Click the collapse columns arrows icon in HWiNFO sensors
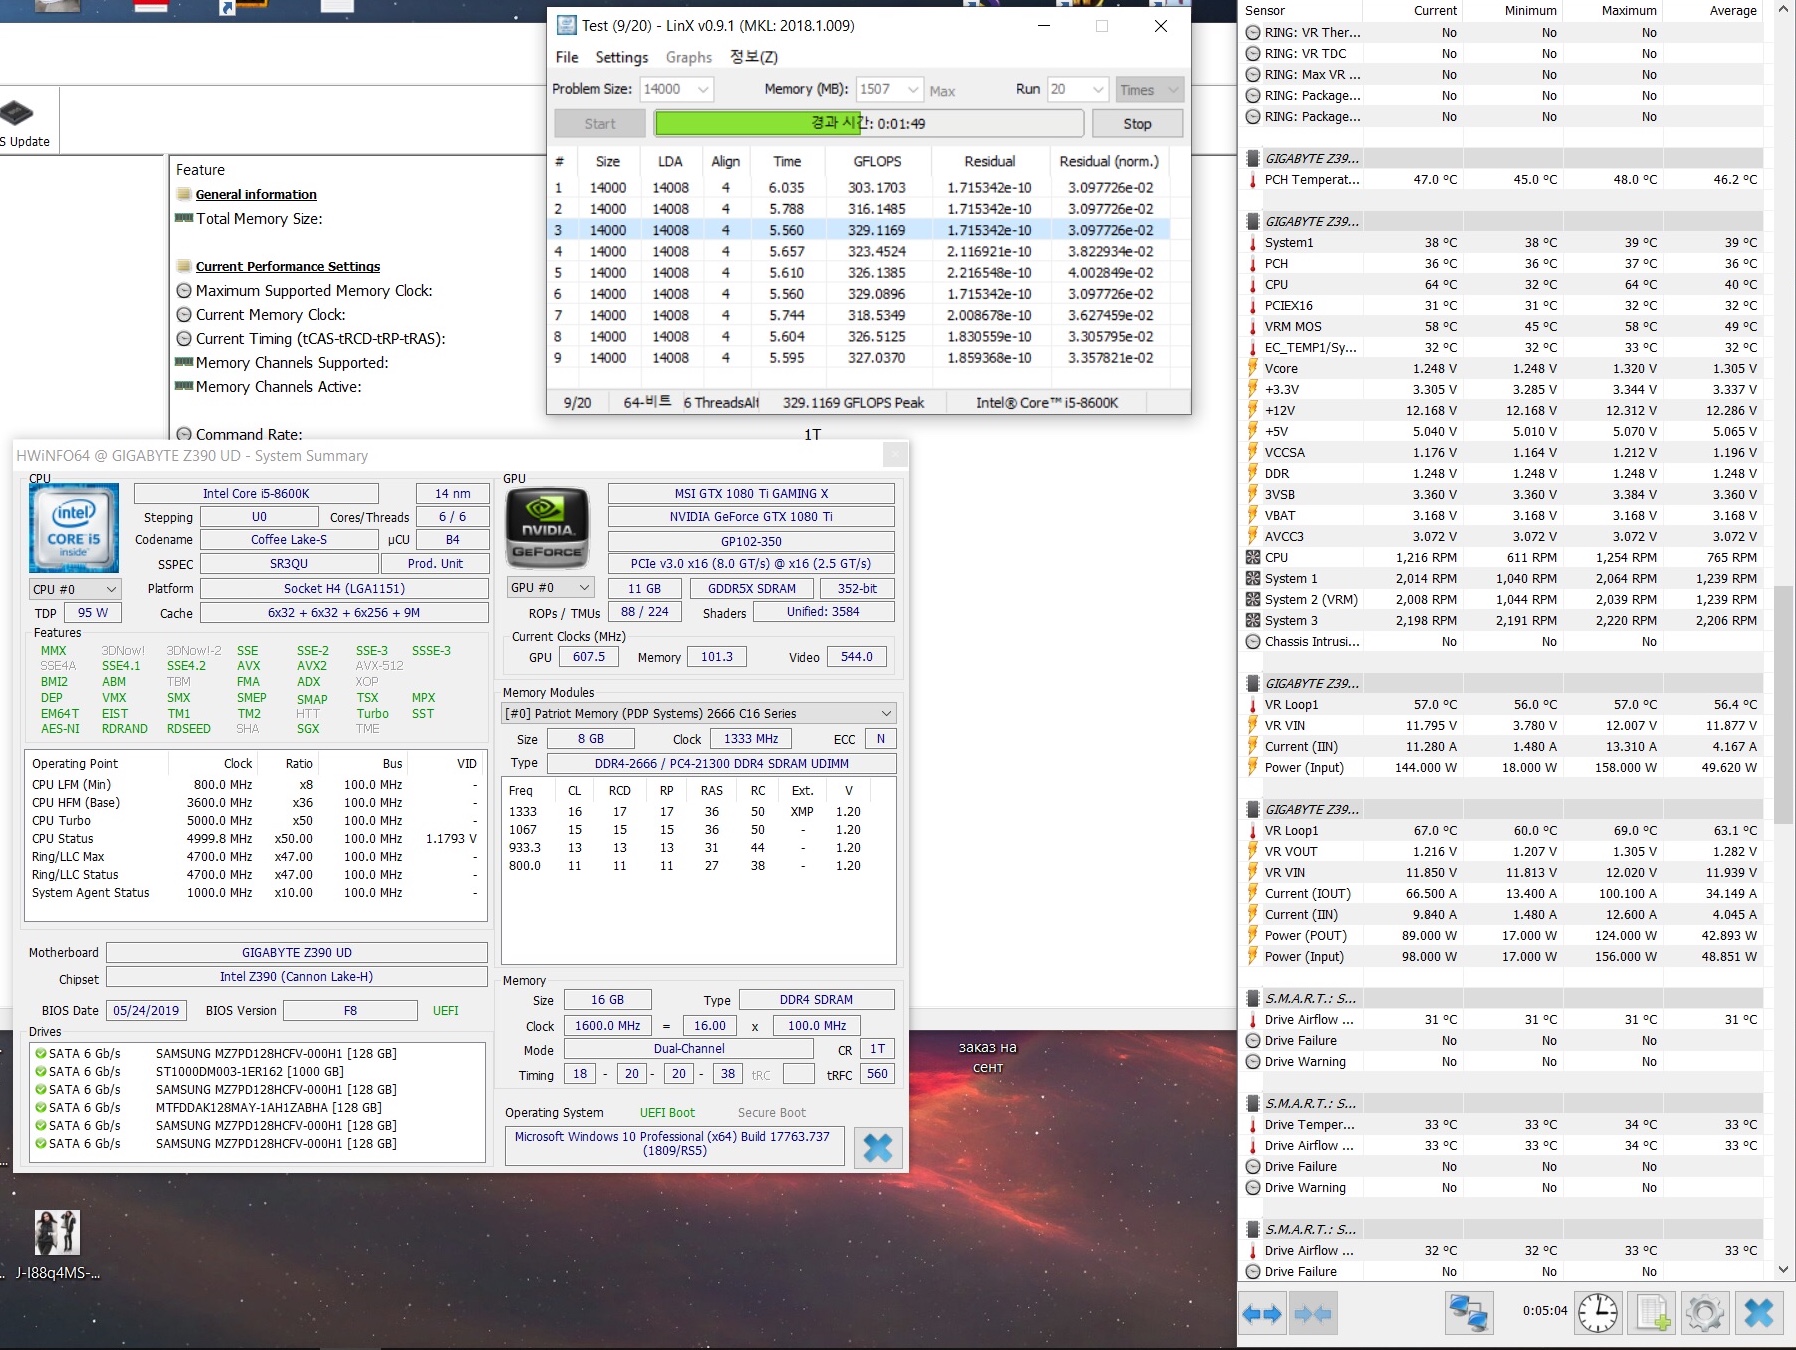Image resolution: width=1796 pixels, height=1350 pixels. [x=1313, y=1313]
